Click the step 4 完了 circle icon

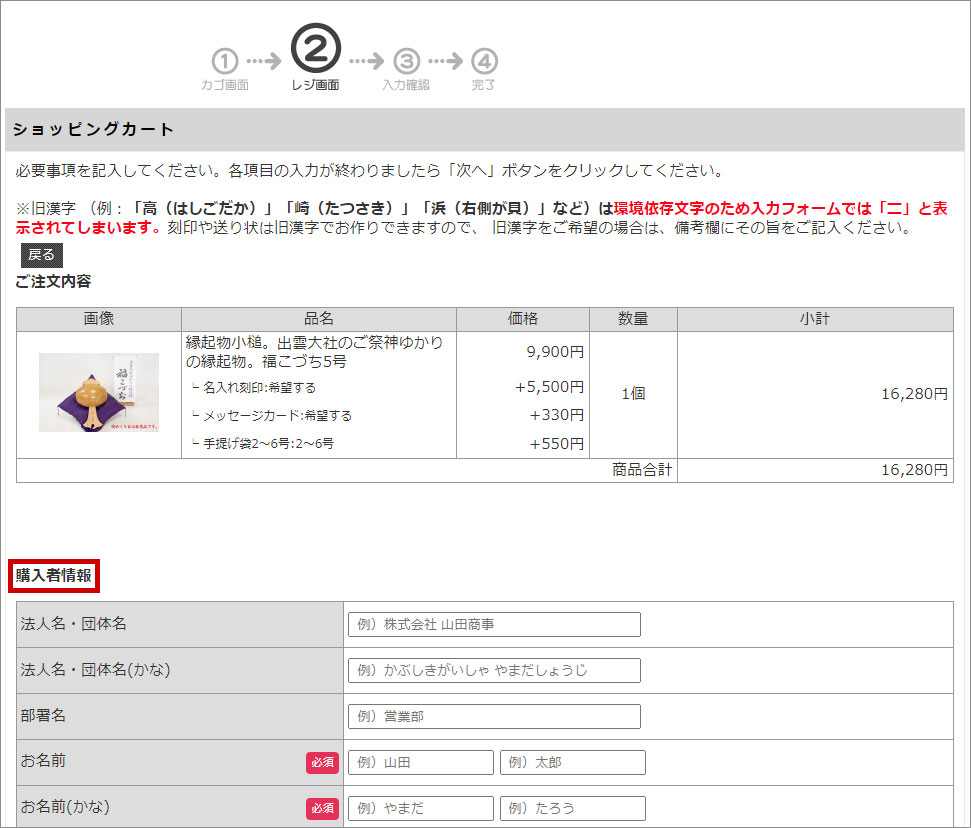[484, 61]
